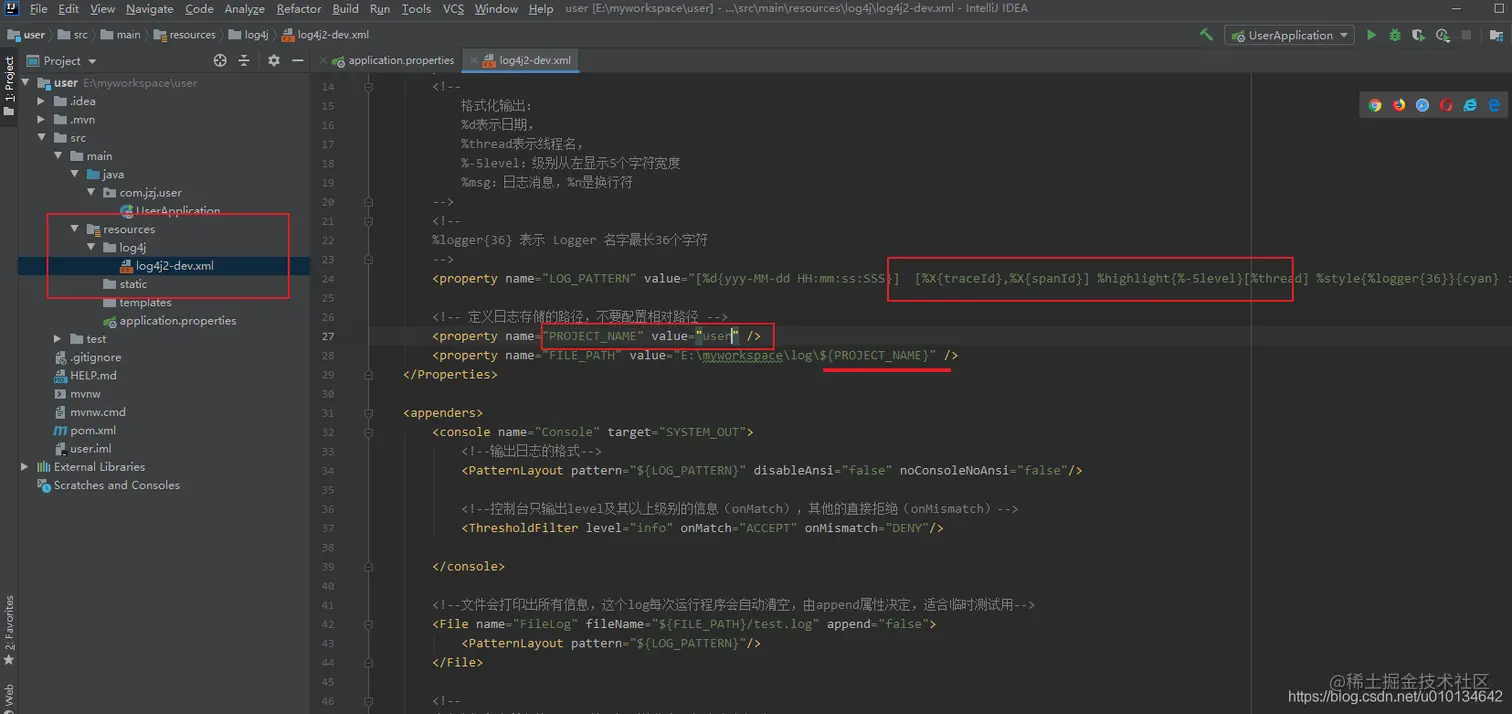
Task: Click the fold marker on line 31
Action: 369,413
